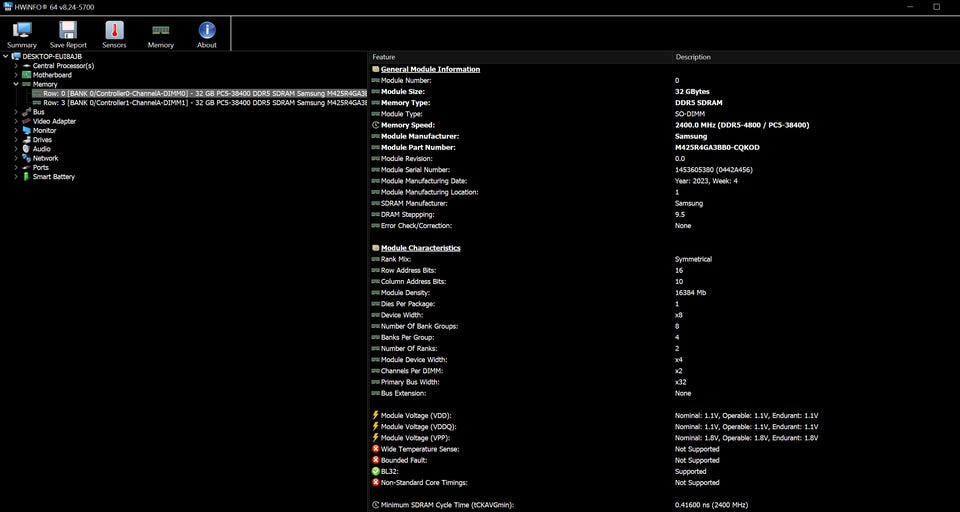Click the Module Manufacturing Date row
Viewport: 960px width, 512px height.
pyautogui.click(x=664, y=181)
